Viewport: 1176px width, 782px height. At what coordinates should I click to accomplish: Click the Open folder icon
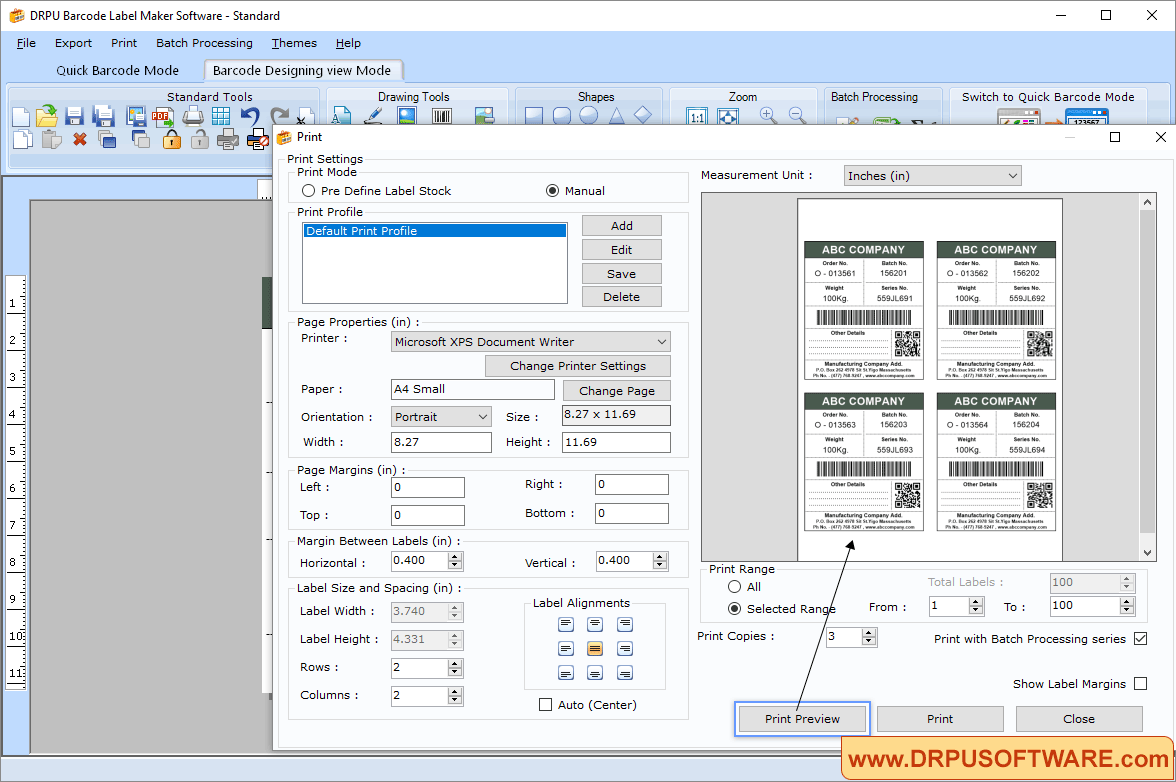[x=47, y=115]
